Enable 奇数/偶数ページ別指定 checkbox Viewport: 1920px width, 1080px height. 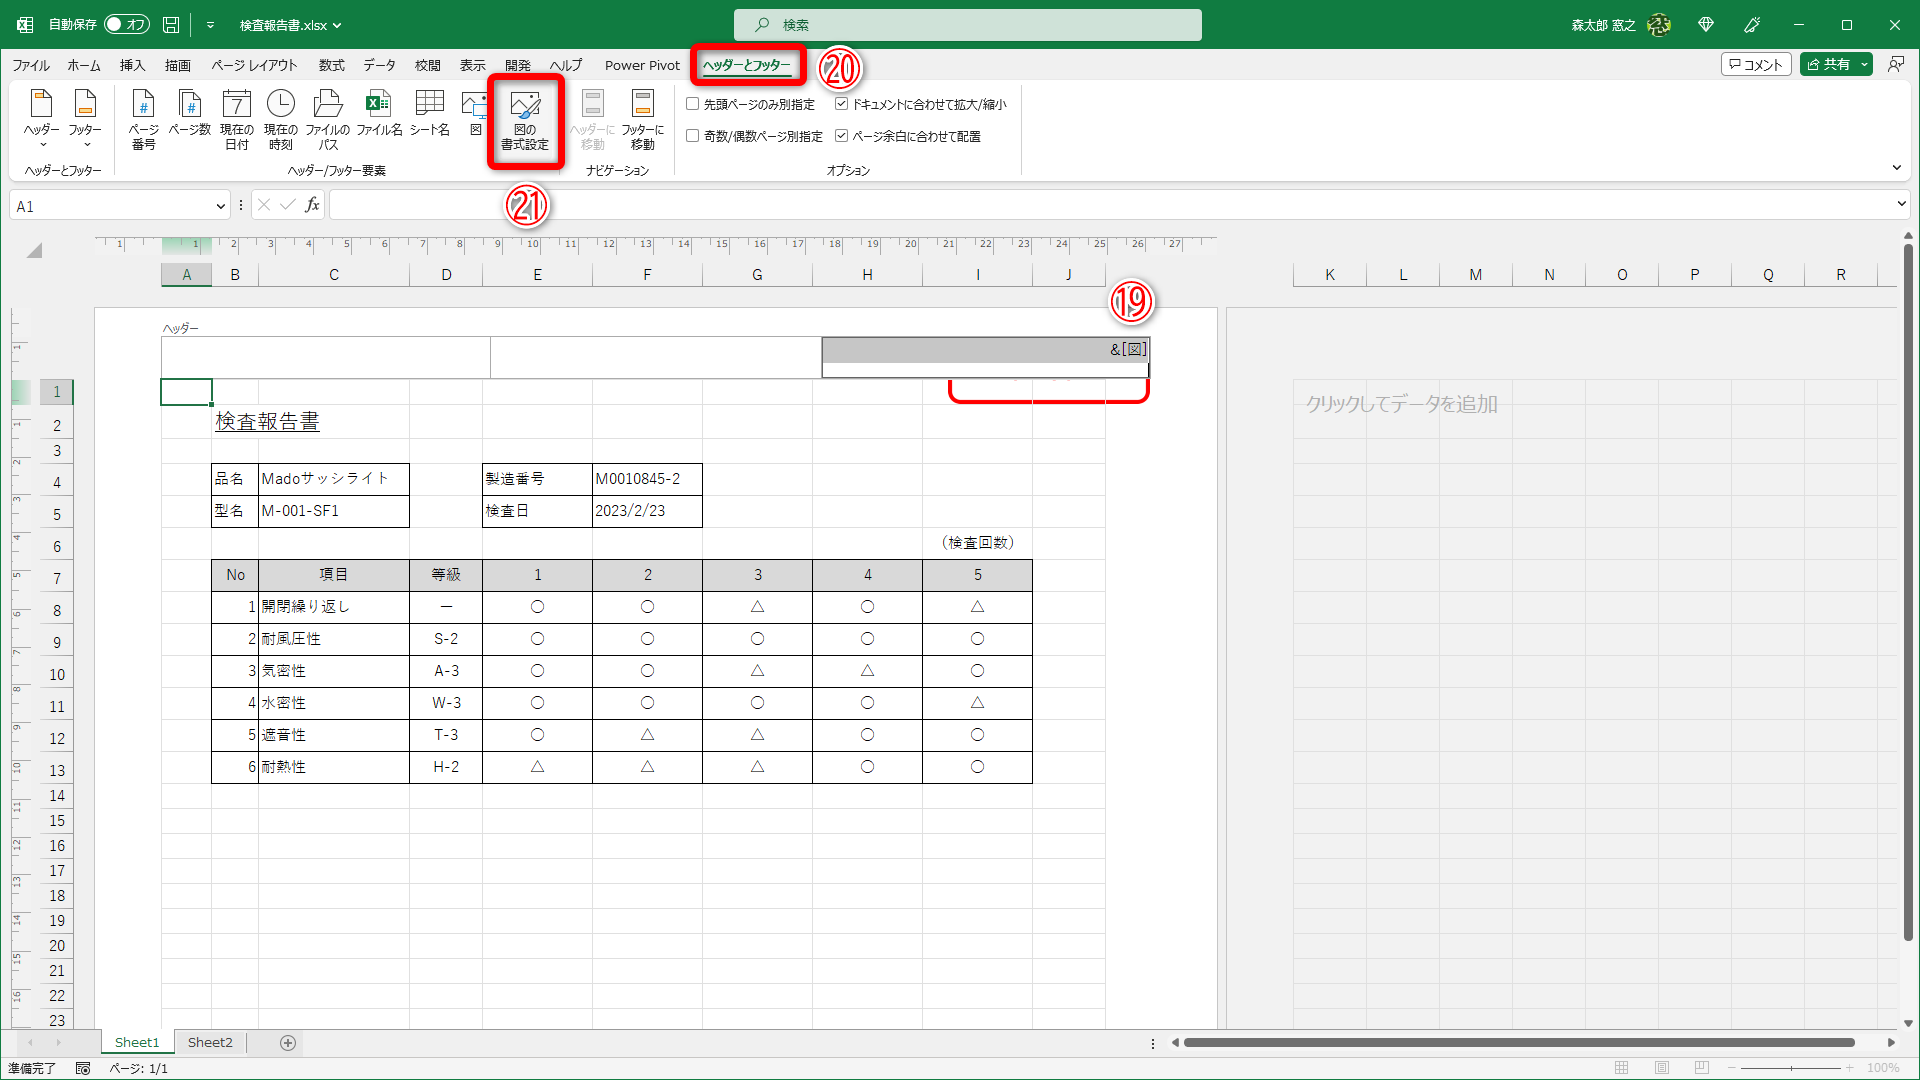[692, 136]
